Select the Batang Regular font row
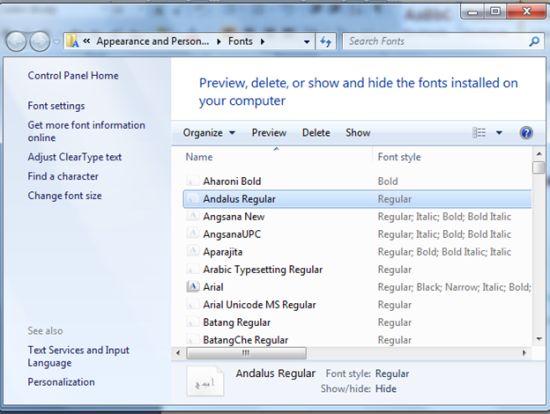Screen dimensions: 550x414 [357, 322]
